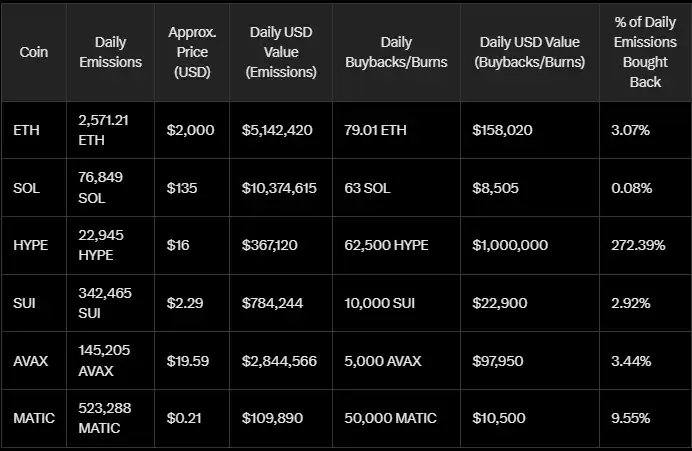Select the Daily Emissions column header

pyautogui.click(x=110, y=52)
